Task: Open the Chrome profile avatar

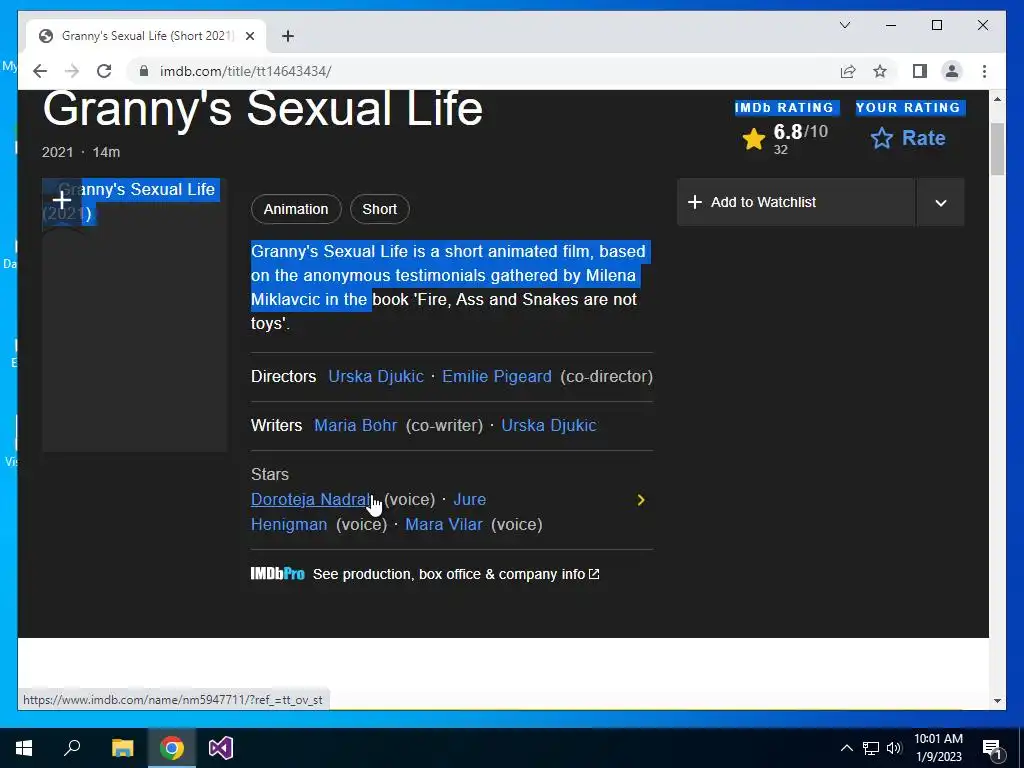Action: 952,71
